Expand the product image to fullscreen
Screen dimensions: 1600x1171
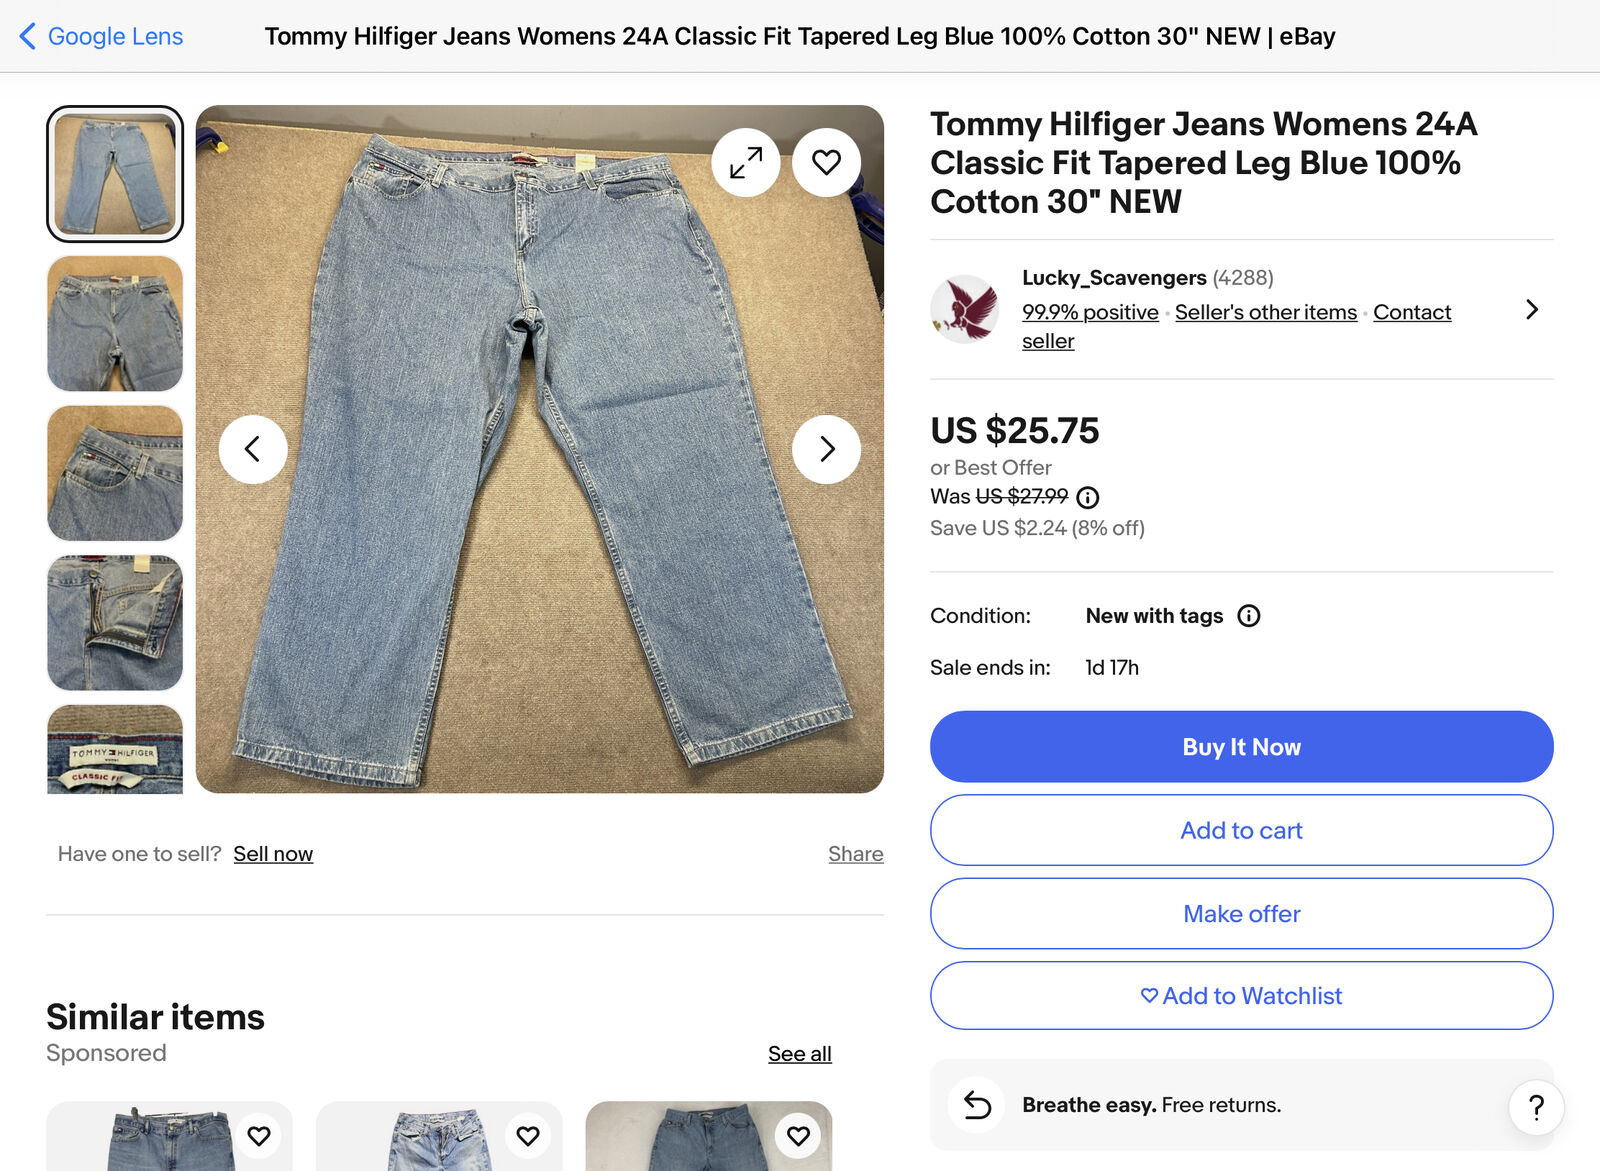point(746,162)
